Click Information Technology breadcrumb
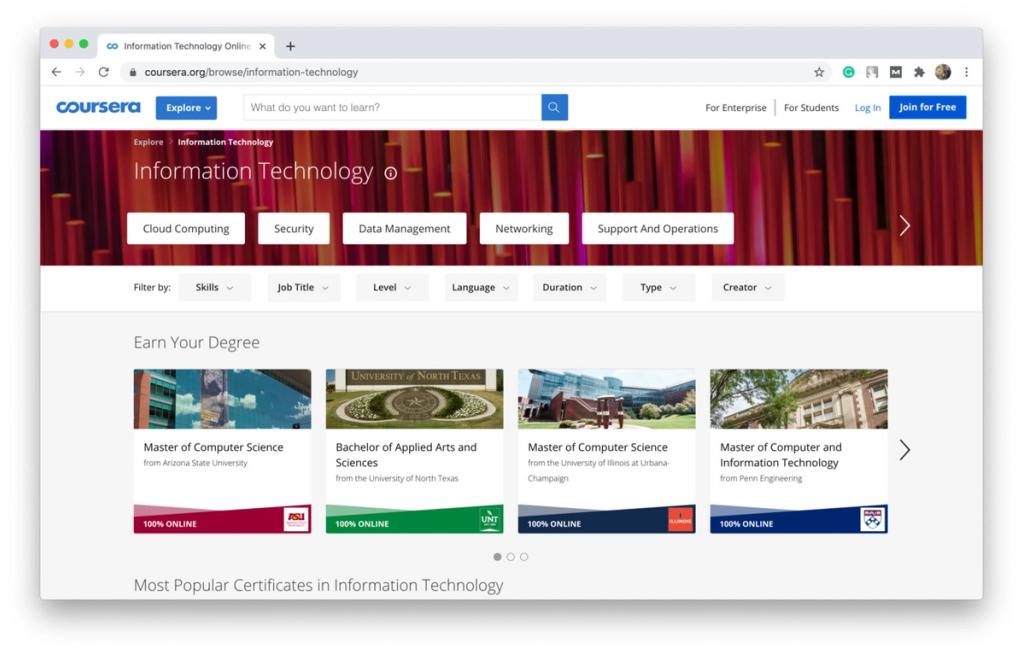The height and width of the screenshot is (654, 1024). 225,142
